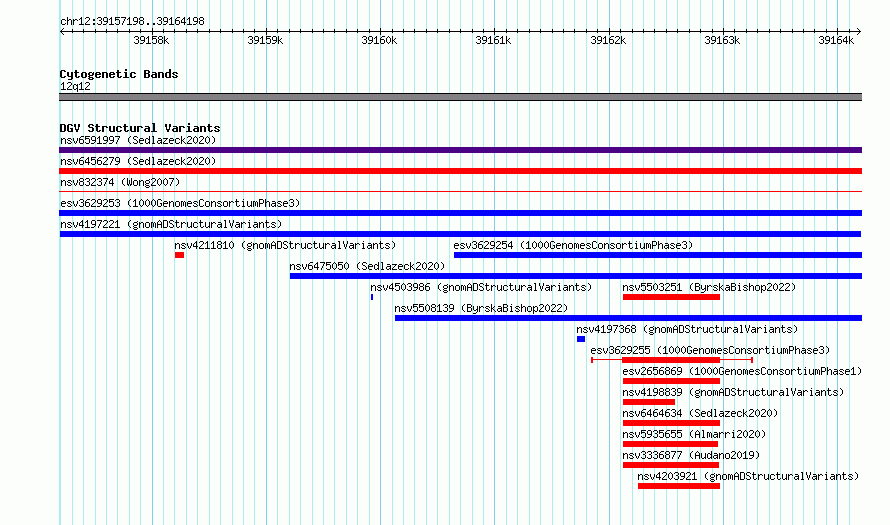Click the red nsv5935655 variant bar
The image size is (890, 525).
pos(670,444)
